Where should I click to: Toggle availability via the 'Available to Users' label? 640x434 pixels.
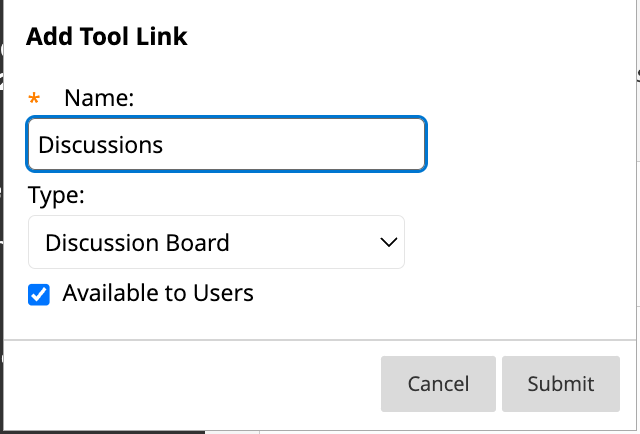[x=158, y=294]
